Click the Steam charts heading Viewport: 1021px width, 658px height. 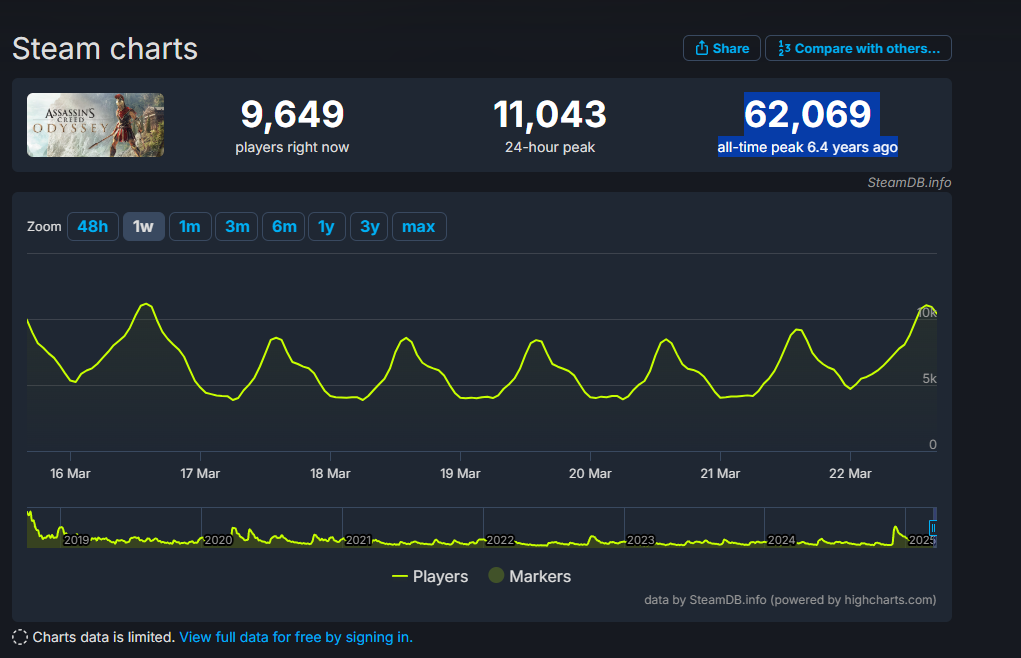click(105, 49)
